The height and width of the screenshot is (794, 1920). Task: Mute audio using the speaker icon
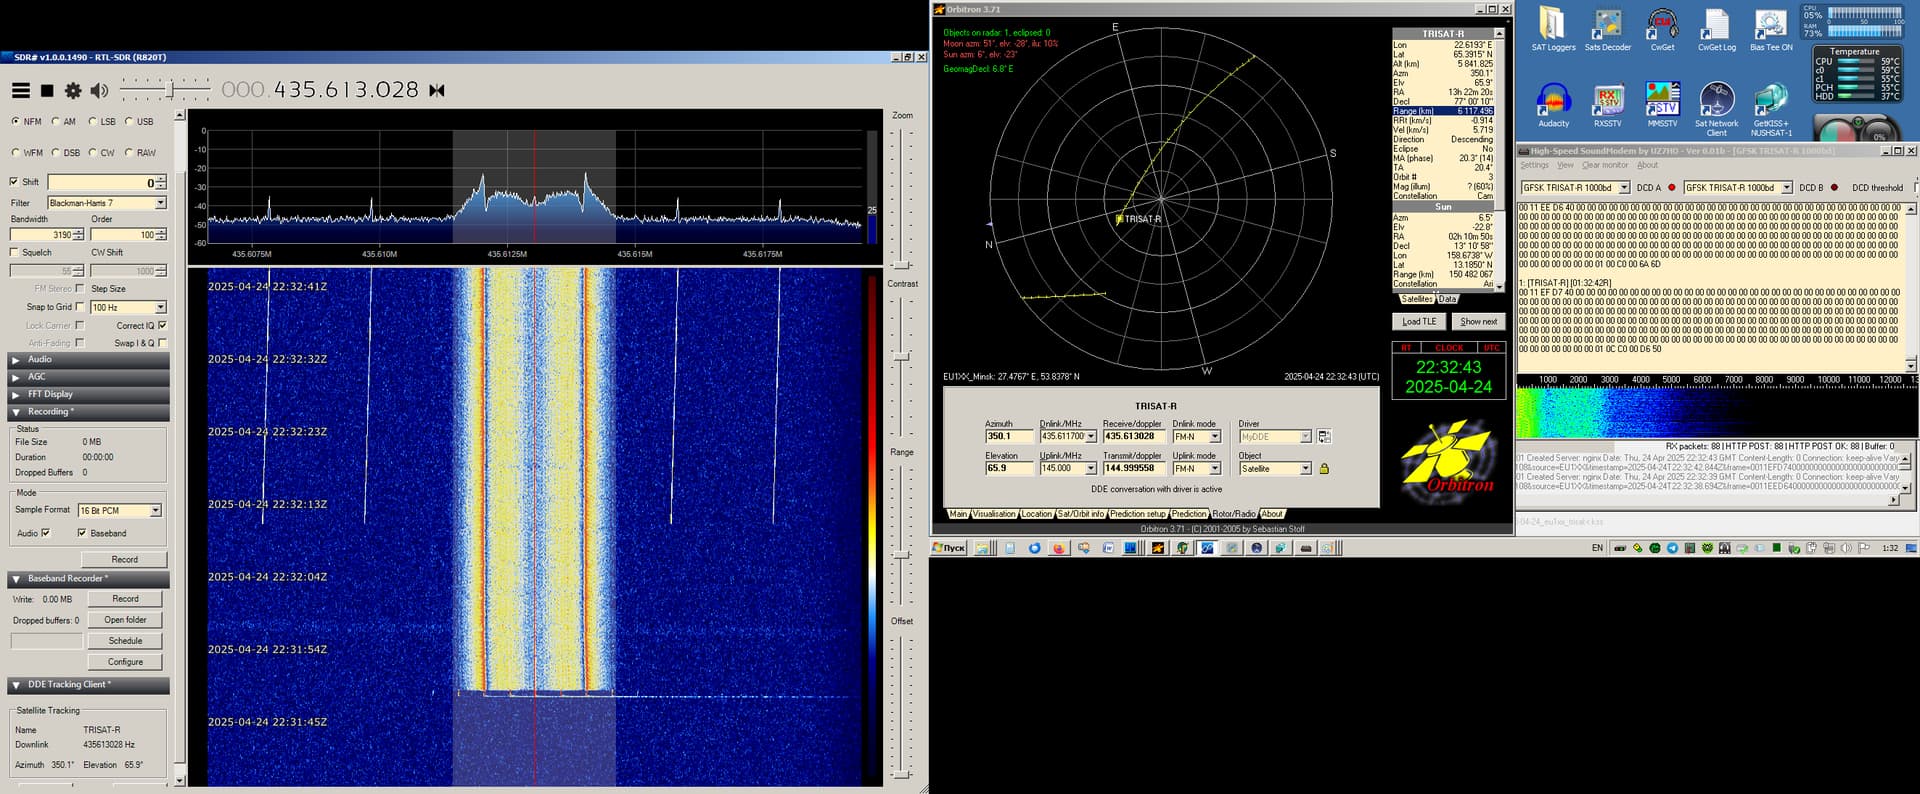99,90
